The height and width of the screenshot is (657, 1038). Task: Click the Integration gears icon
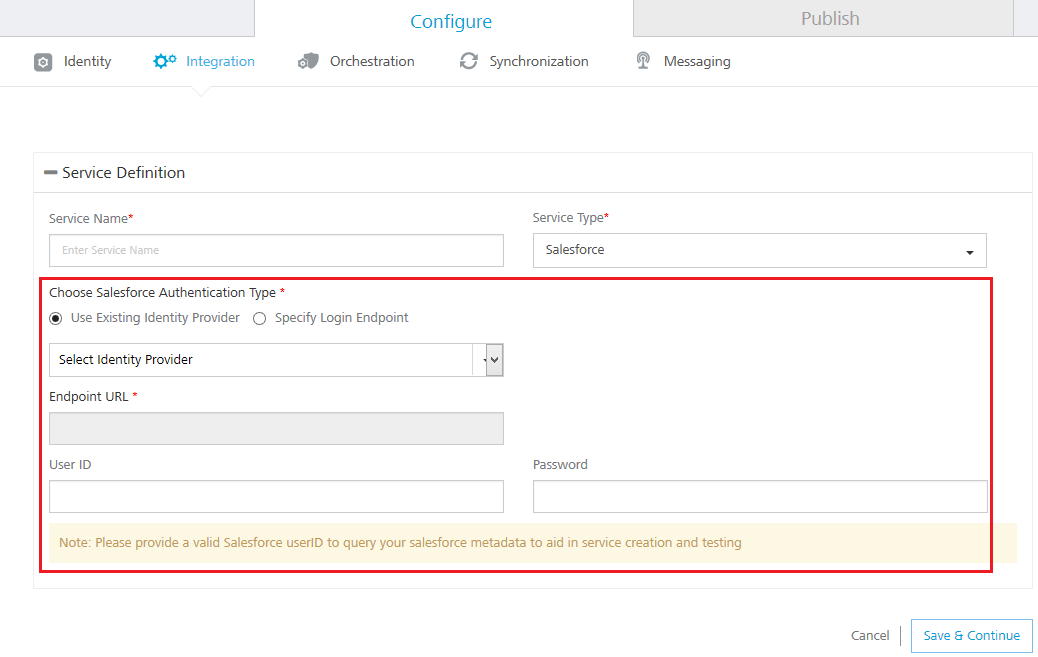tap(164, 62)
